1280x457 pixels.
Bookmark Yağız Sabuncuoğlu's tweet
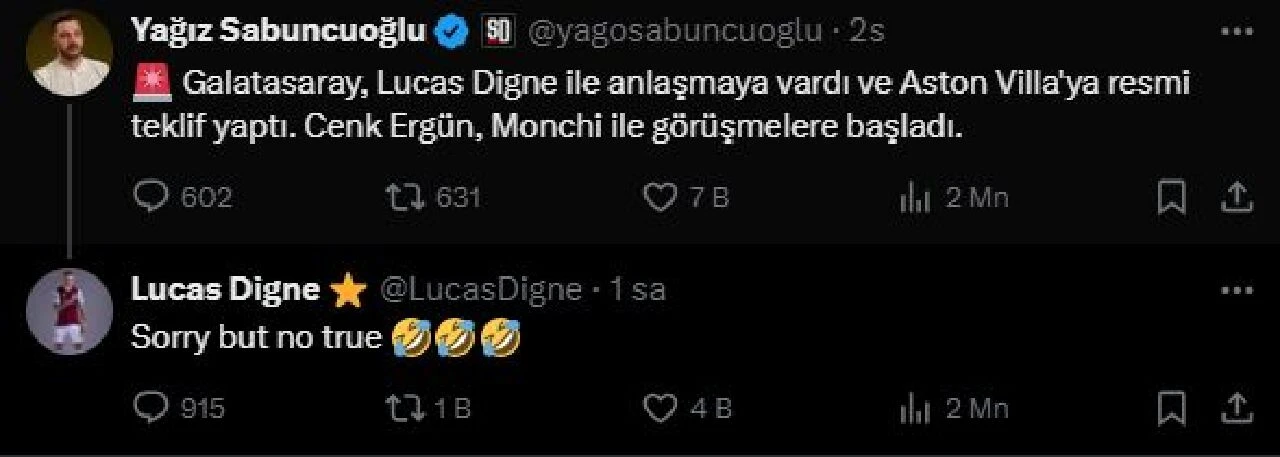[x=1172, y=198]
